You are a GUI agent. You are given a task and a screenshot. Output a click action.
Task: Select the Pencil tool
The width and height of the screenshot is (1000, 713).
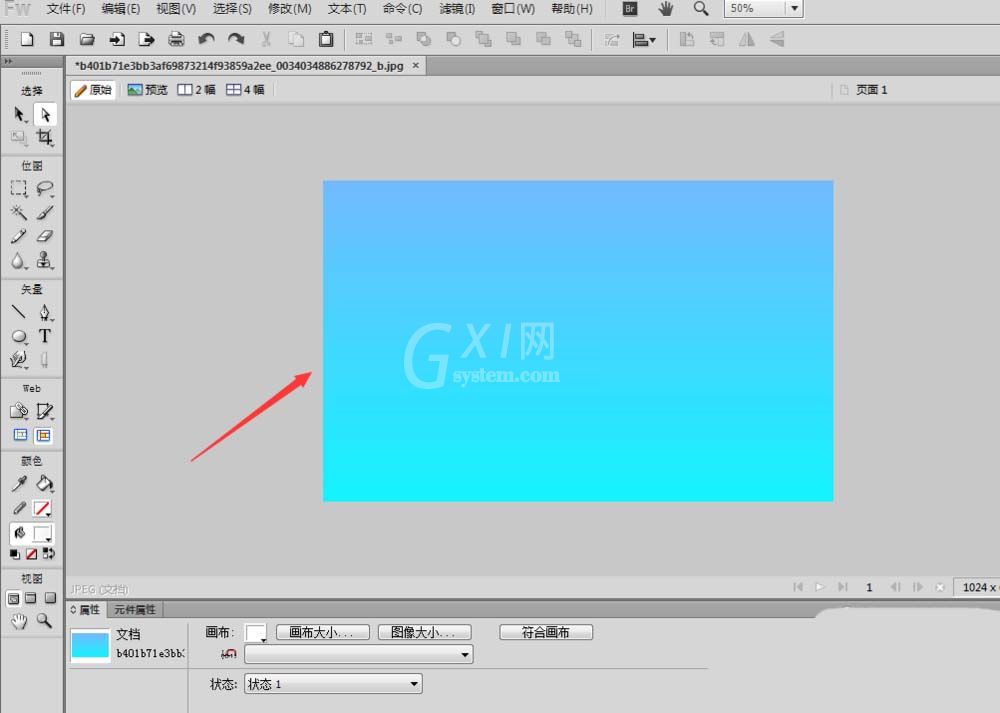click(19, 236)
